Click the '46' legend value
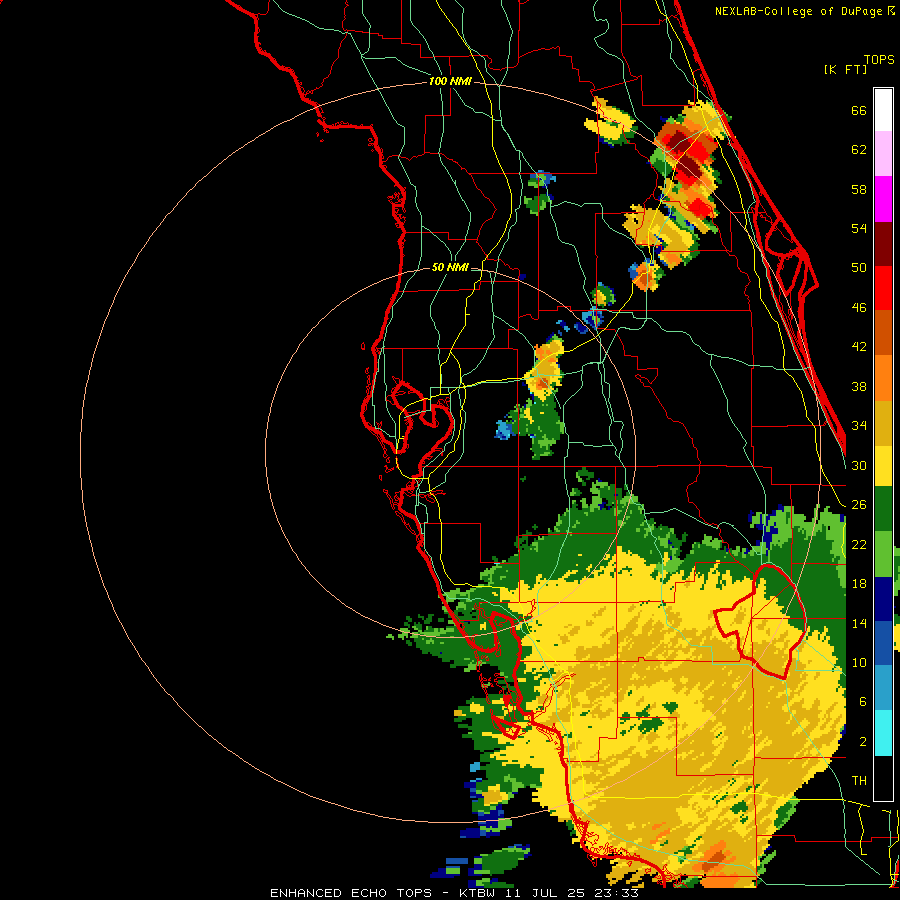 click(859, 307)
